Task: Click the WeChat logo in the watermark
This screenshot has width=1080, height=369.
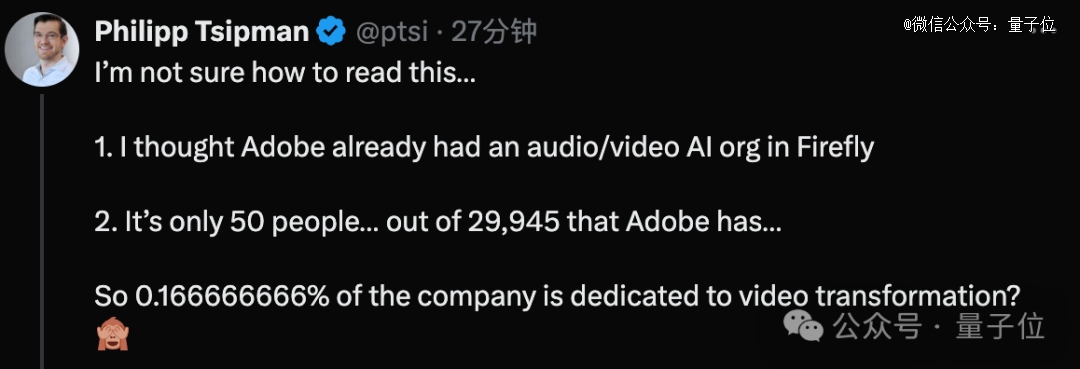Action: click(803, 325)
